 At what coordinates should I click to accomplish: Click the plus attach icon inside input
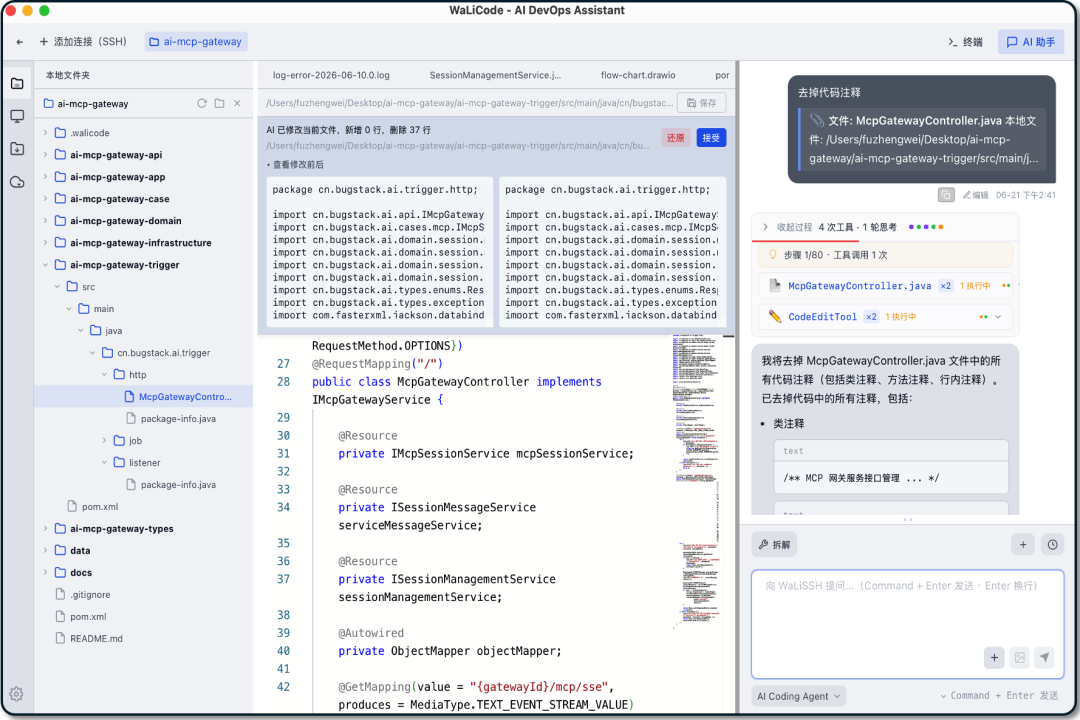pyautogui.click(x=994, y=657)
